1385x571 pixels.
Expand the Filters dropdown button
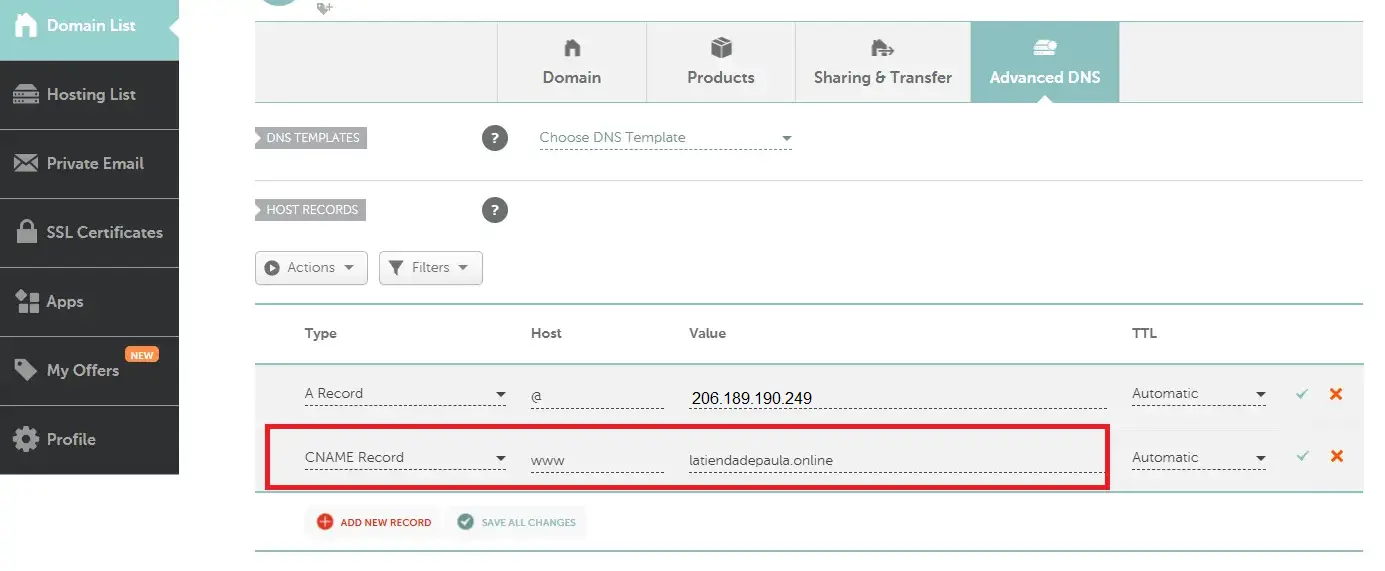click(430, 268)
